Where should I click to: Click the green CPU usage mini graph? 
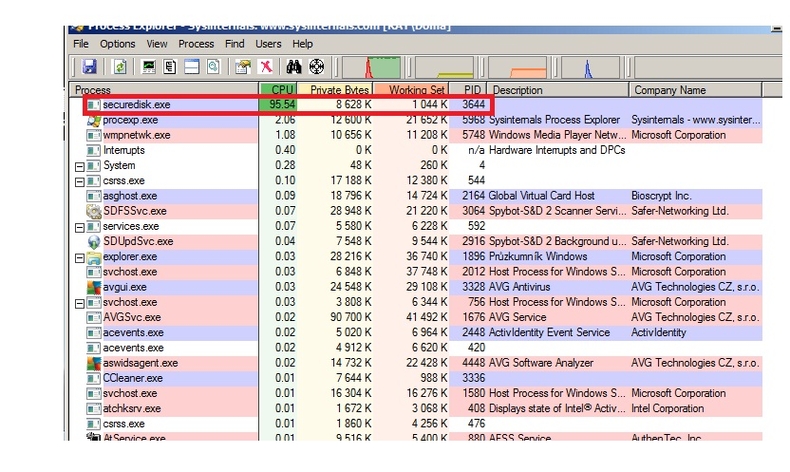tap(370, 68)
